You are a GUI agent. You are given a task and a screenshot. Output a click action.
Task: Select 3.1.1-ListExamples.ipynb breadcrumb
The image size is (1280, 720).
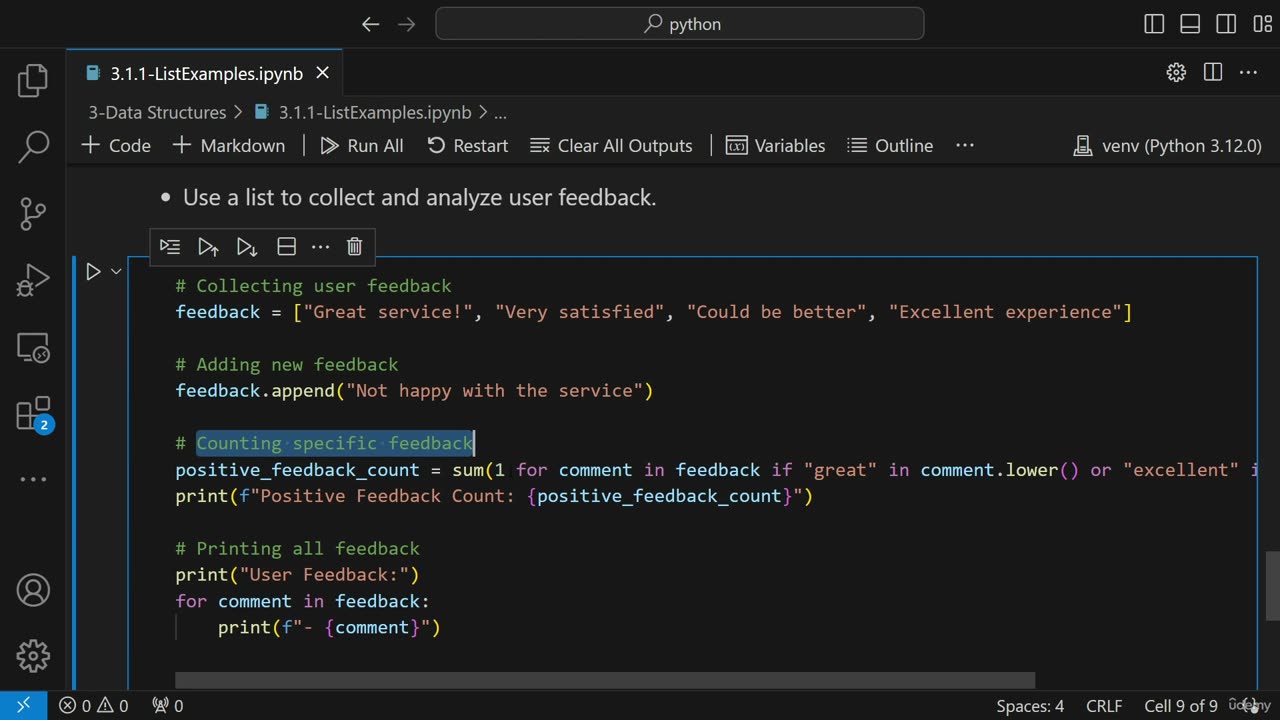pos(364,112)
